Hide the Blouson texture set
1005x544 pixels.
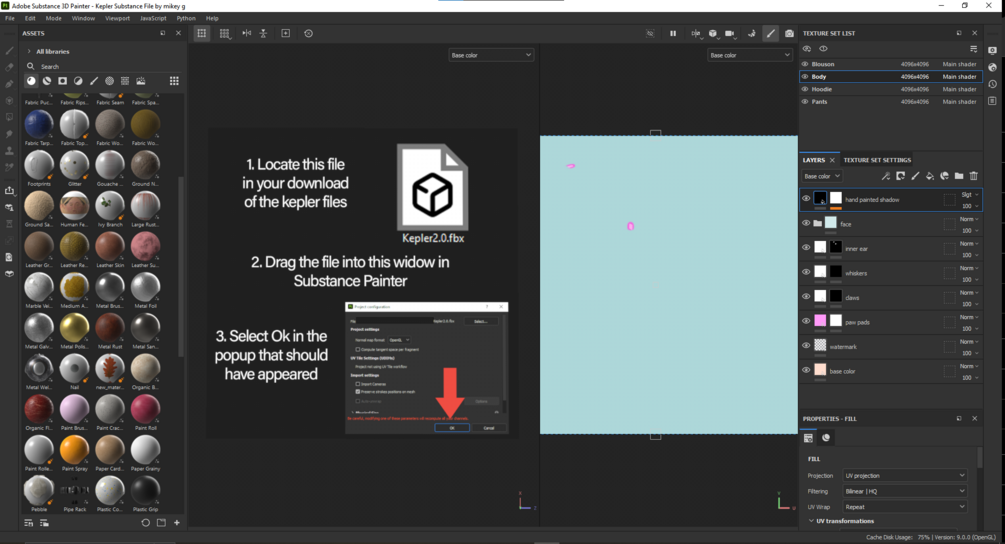pyautogui.click(x=805, y=64)
